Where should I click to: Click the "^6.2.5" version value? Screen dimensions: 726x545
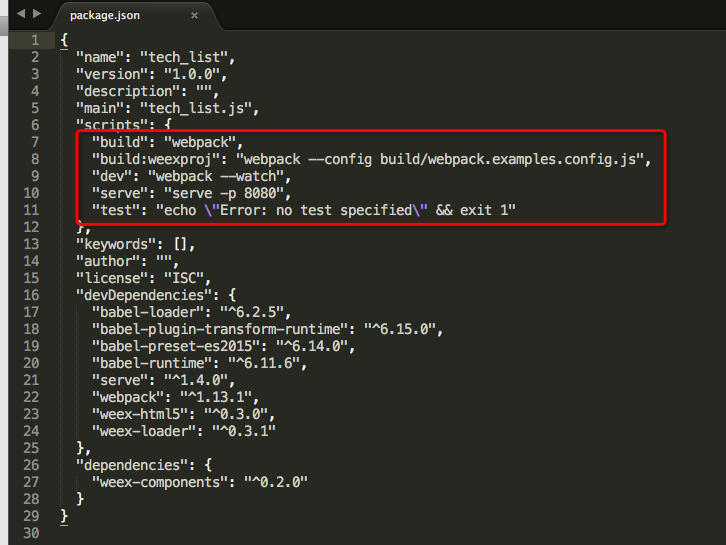click(252, 313)
